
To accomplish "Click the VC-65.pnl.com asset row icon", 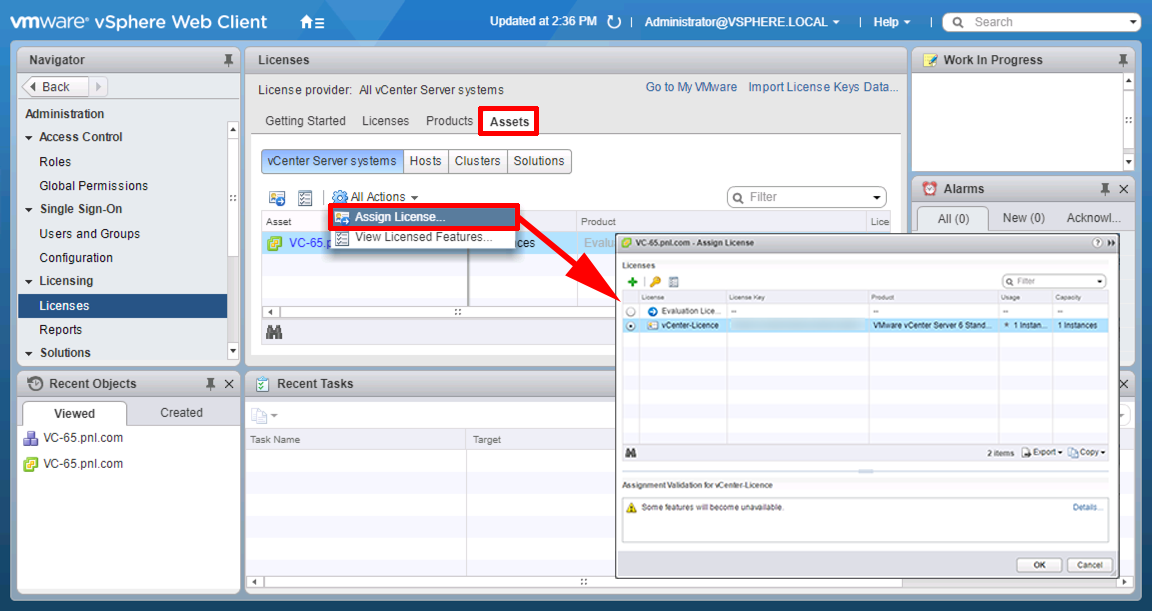I will [x=275, y=243].
